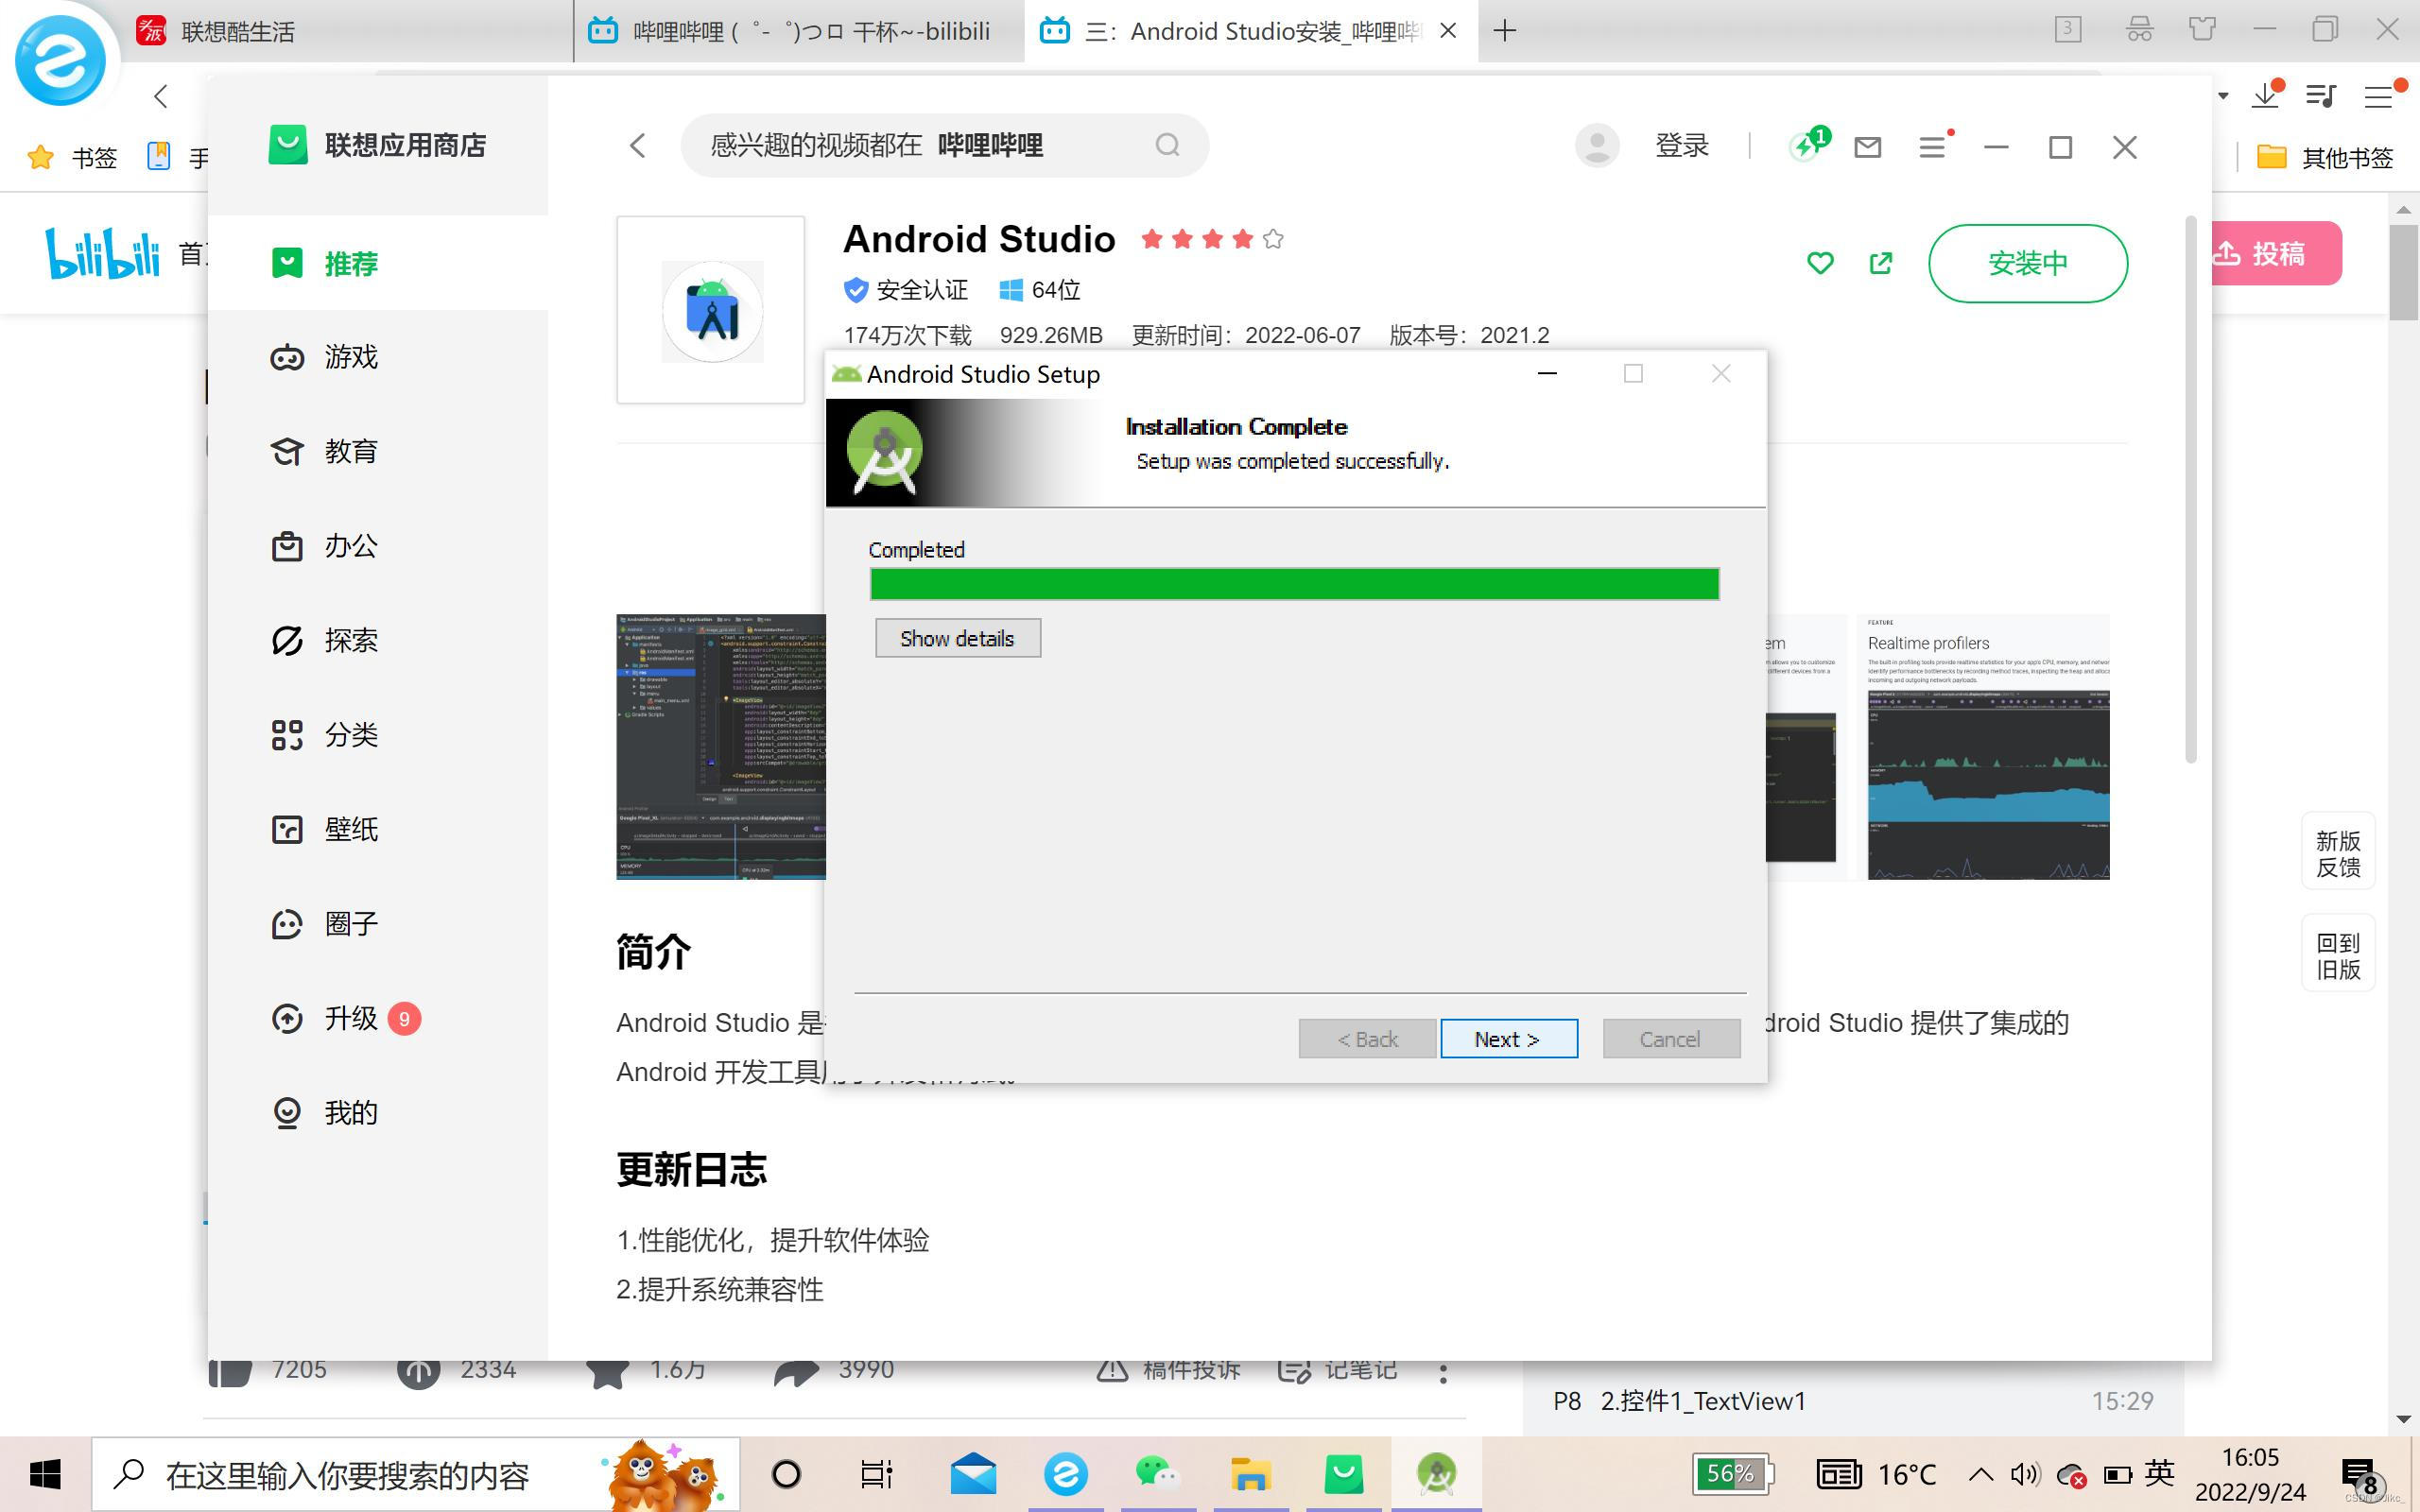
Task: Open 升级 updates with 9 badge
Action: 378,1018
